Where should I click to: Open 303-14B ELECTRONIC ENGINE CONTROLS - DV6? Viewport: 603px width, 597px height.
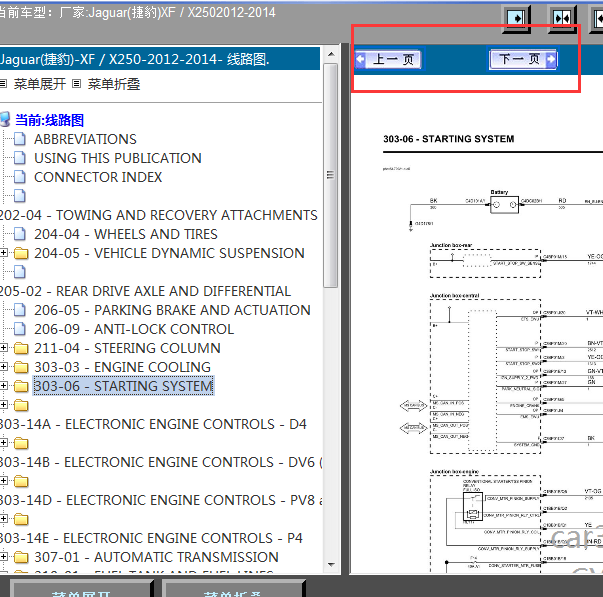161,462
